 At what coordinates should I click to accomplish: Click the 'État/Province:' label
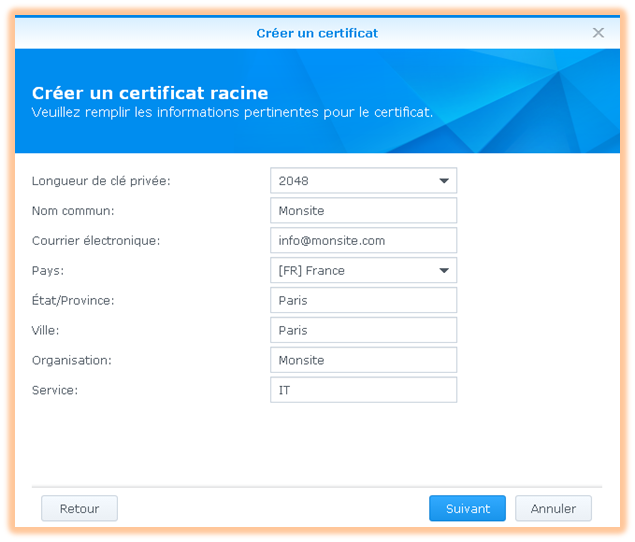point(73,301)
